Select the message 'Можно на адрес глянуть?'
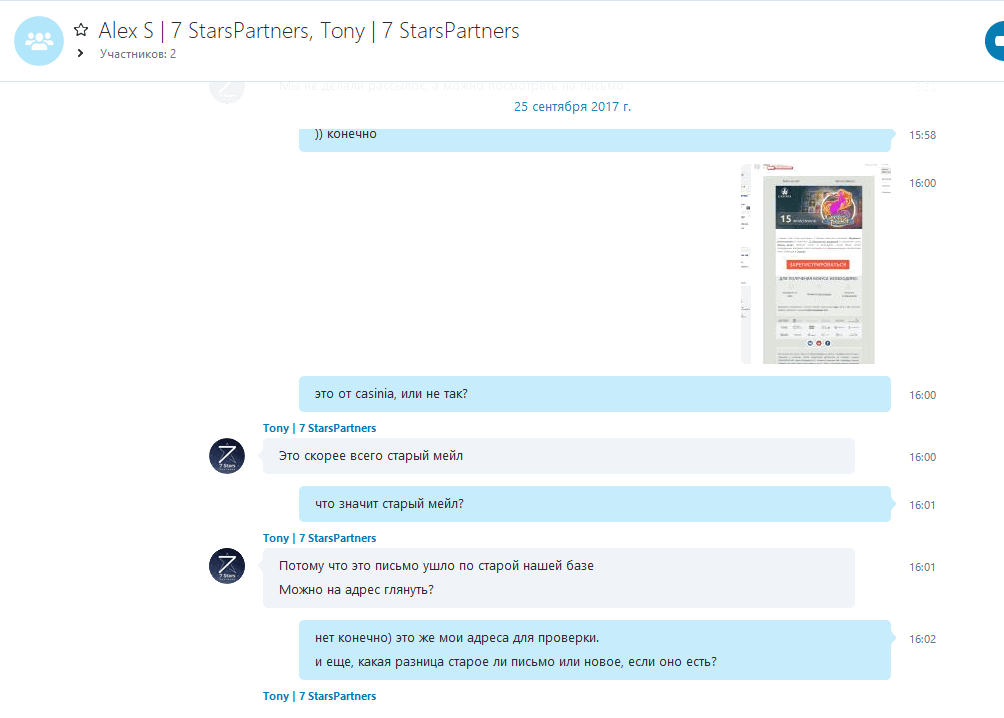This screenshot has height=718, width=1004. pyautogui.click(x=356, y=590)
